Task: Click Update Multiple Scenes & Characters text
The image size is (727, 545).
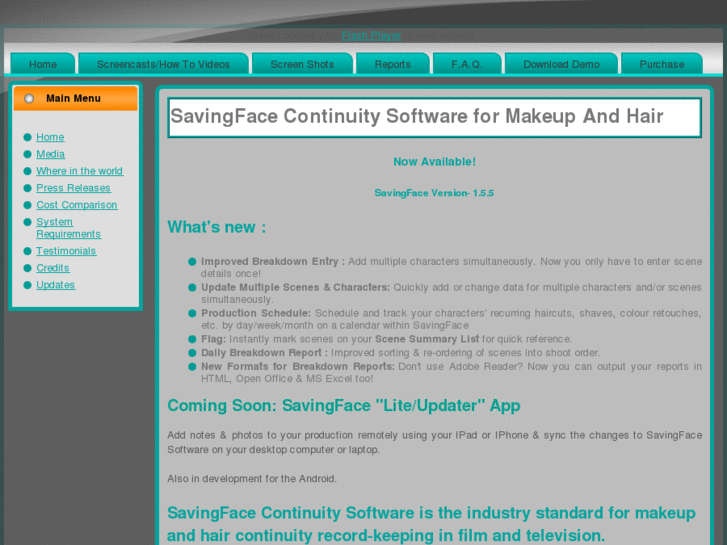Action: (x=295, y=288)
